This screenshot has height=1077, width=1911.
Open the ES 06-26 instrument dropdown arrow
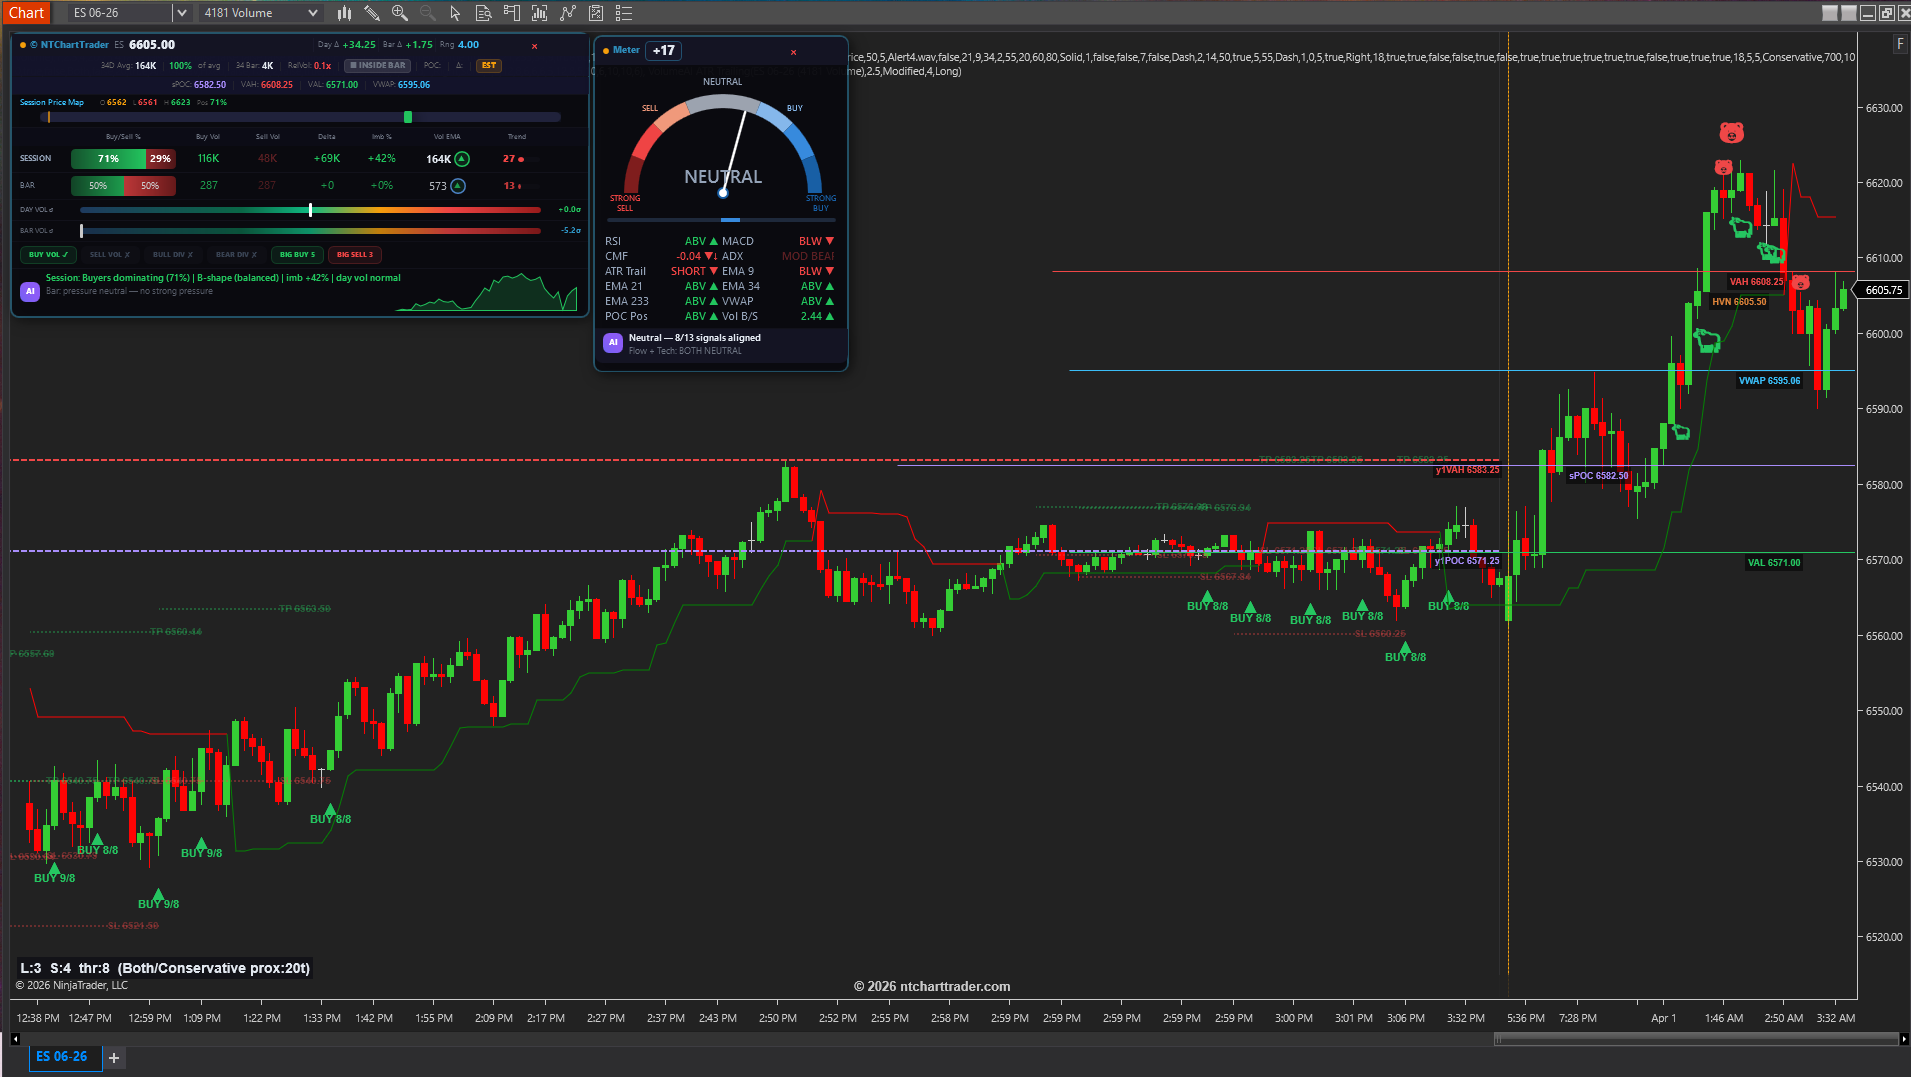pos(181,13)
